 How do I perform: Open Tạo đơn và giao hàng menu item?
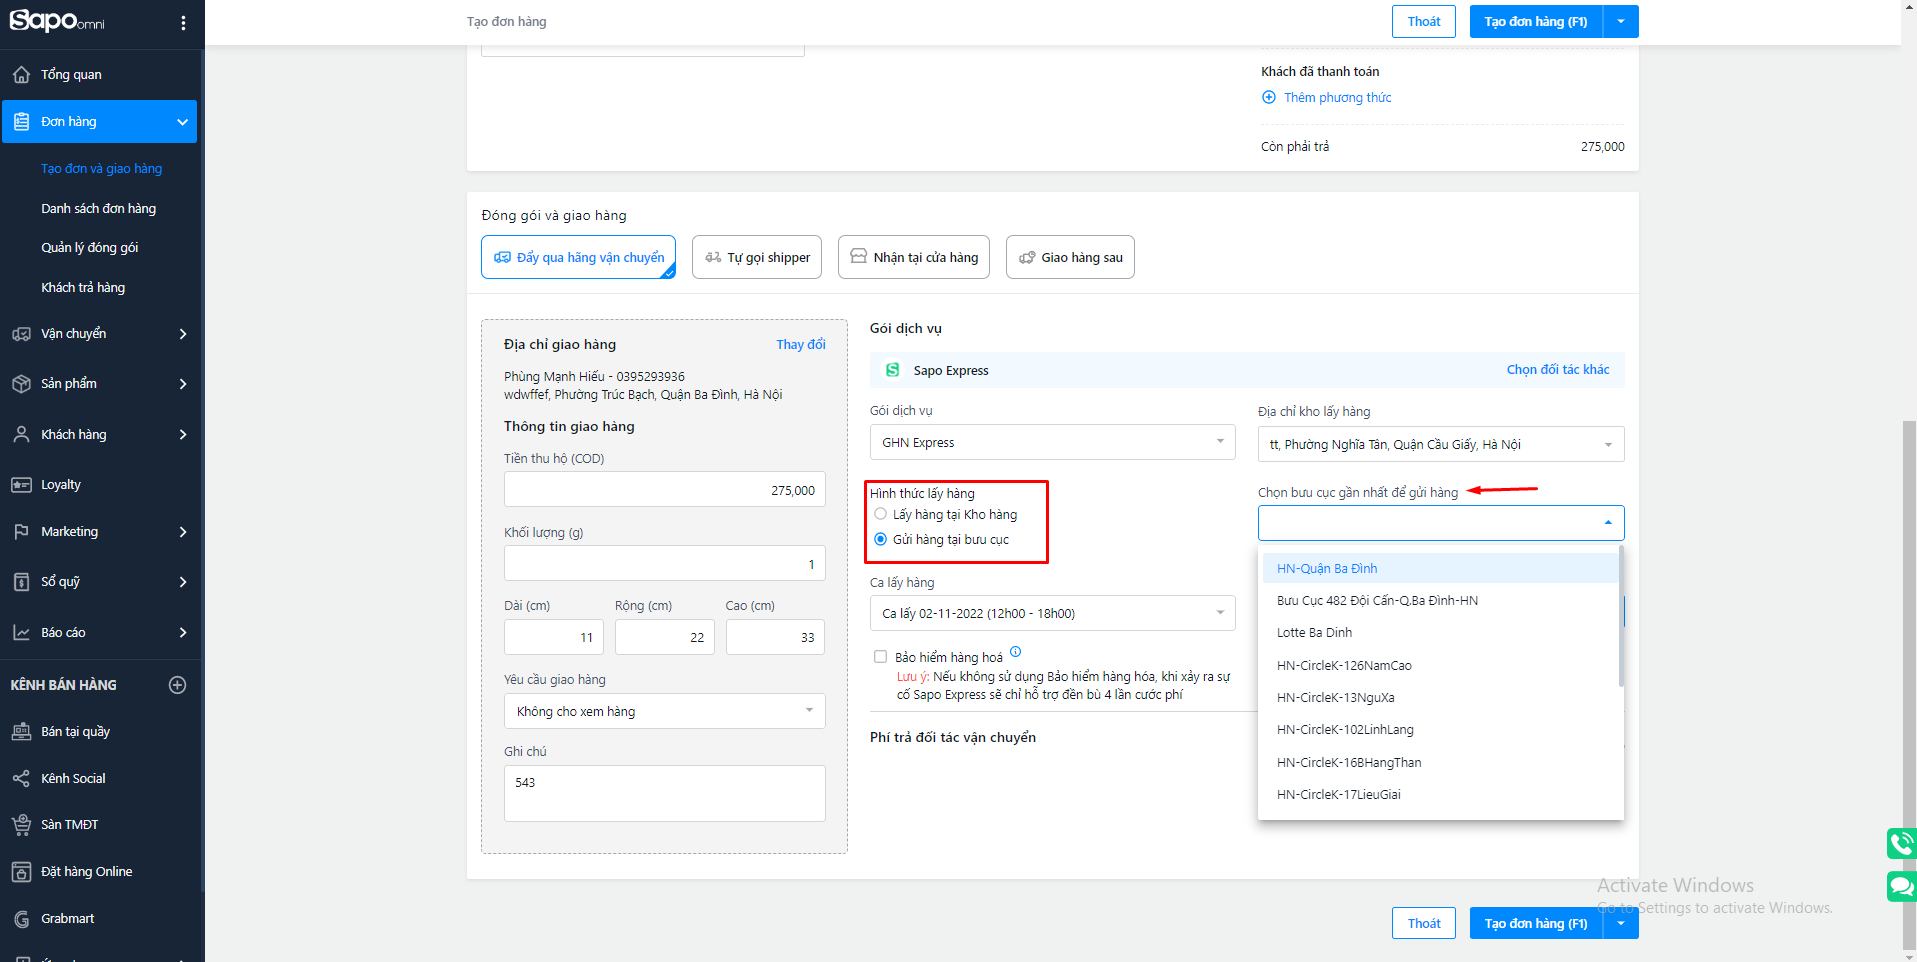point(101,168)
